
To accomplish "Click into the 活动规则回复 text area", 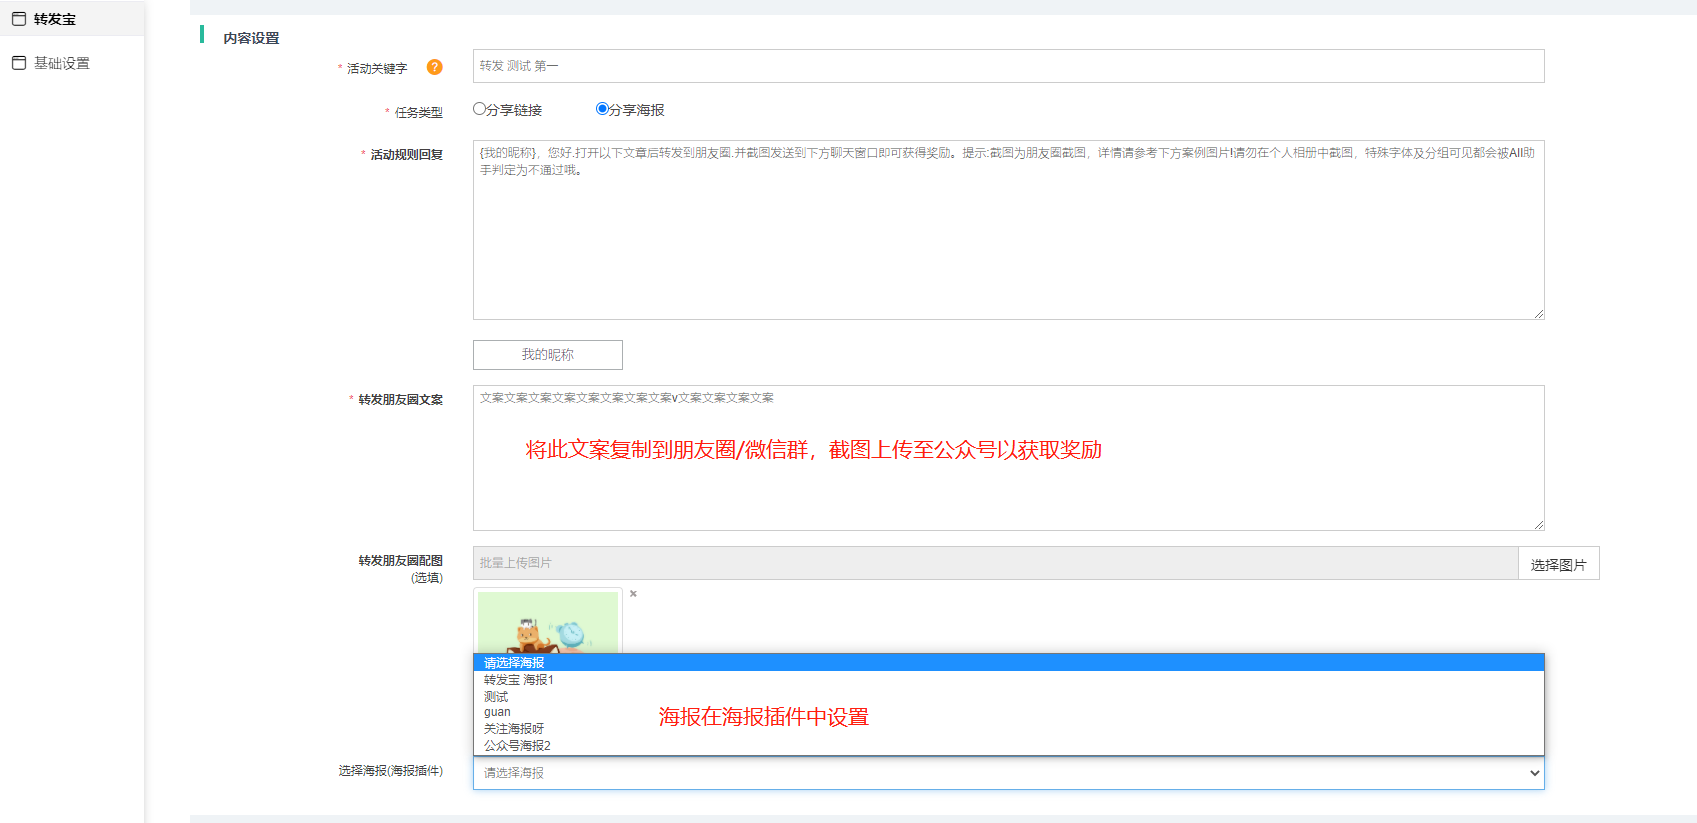I will pos(1008,240).
